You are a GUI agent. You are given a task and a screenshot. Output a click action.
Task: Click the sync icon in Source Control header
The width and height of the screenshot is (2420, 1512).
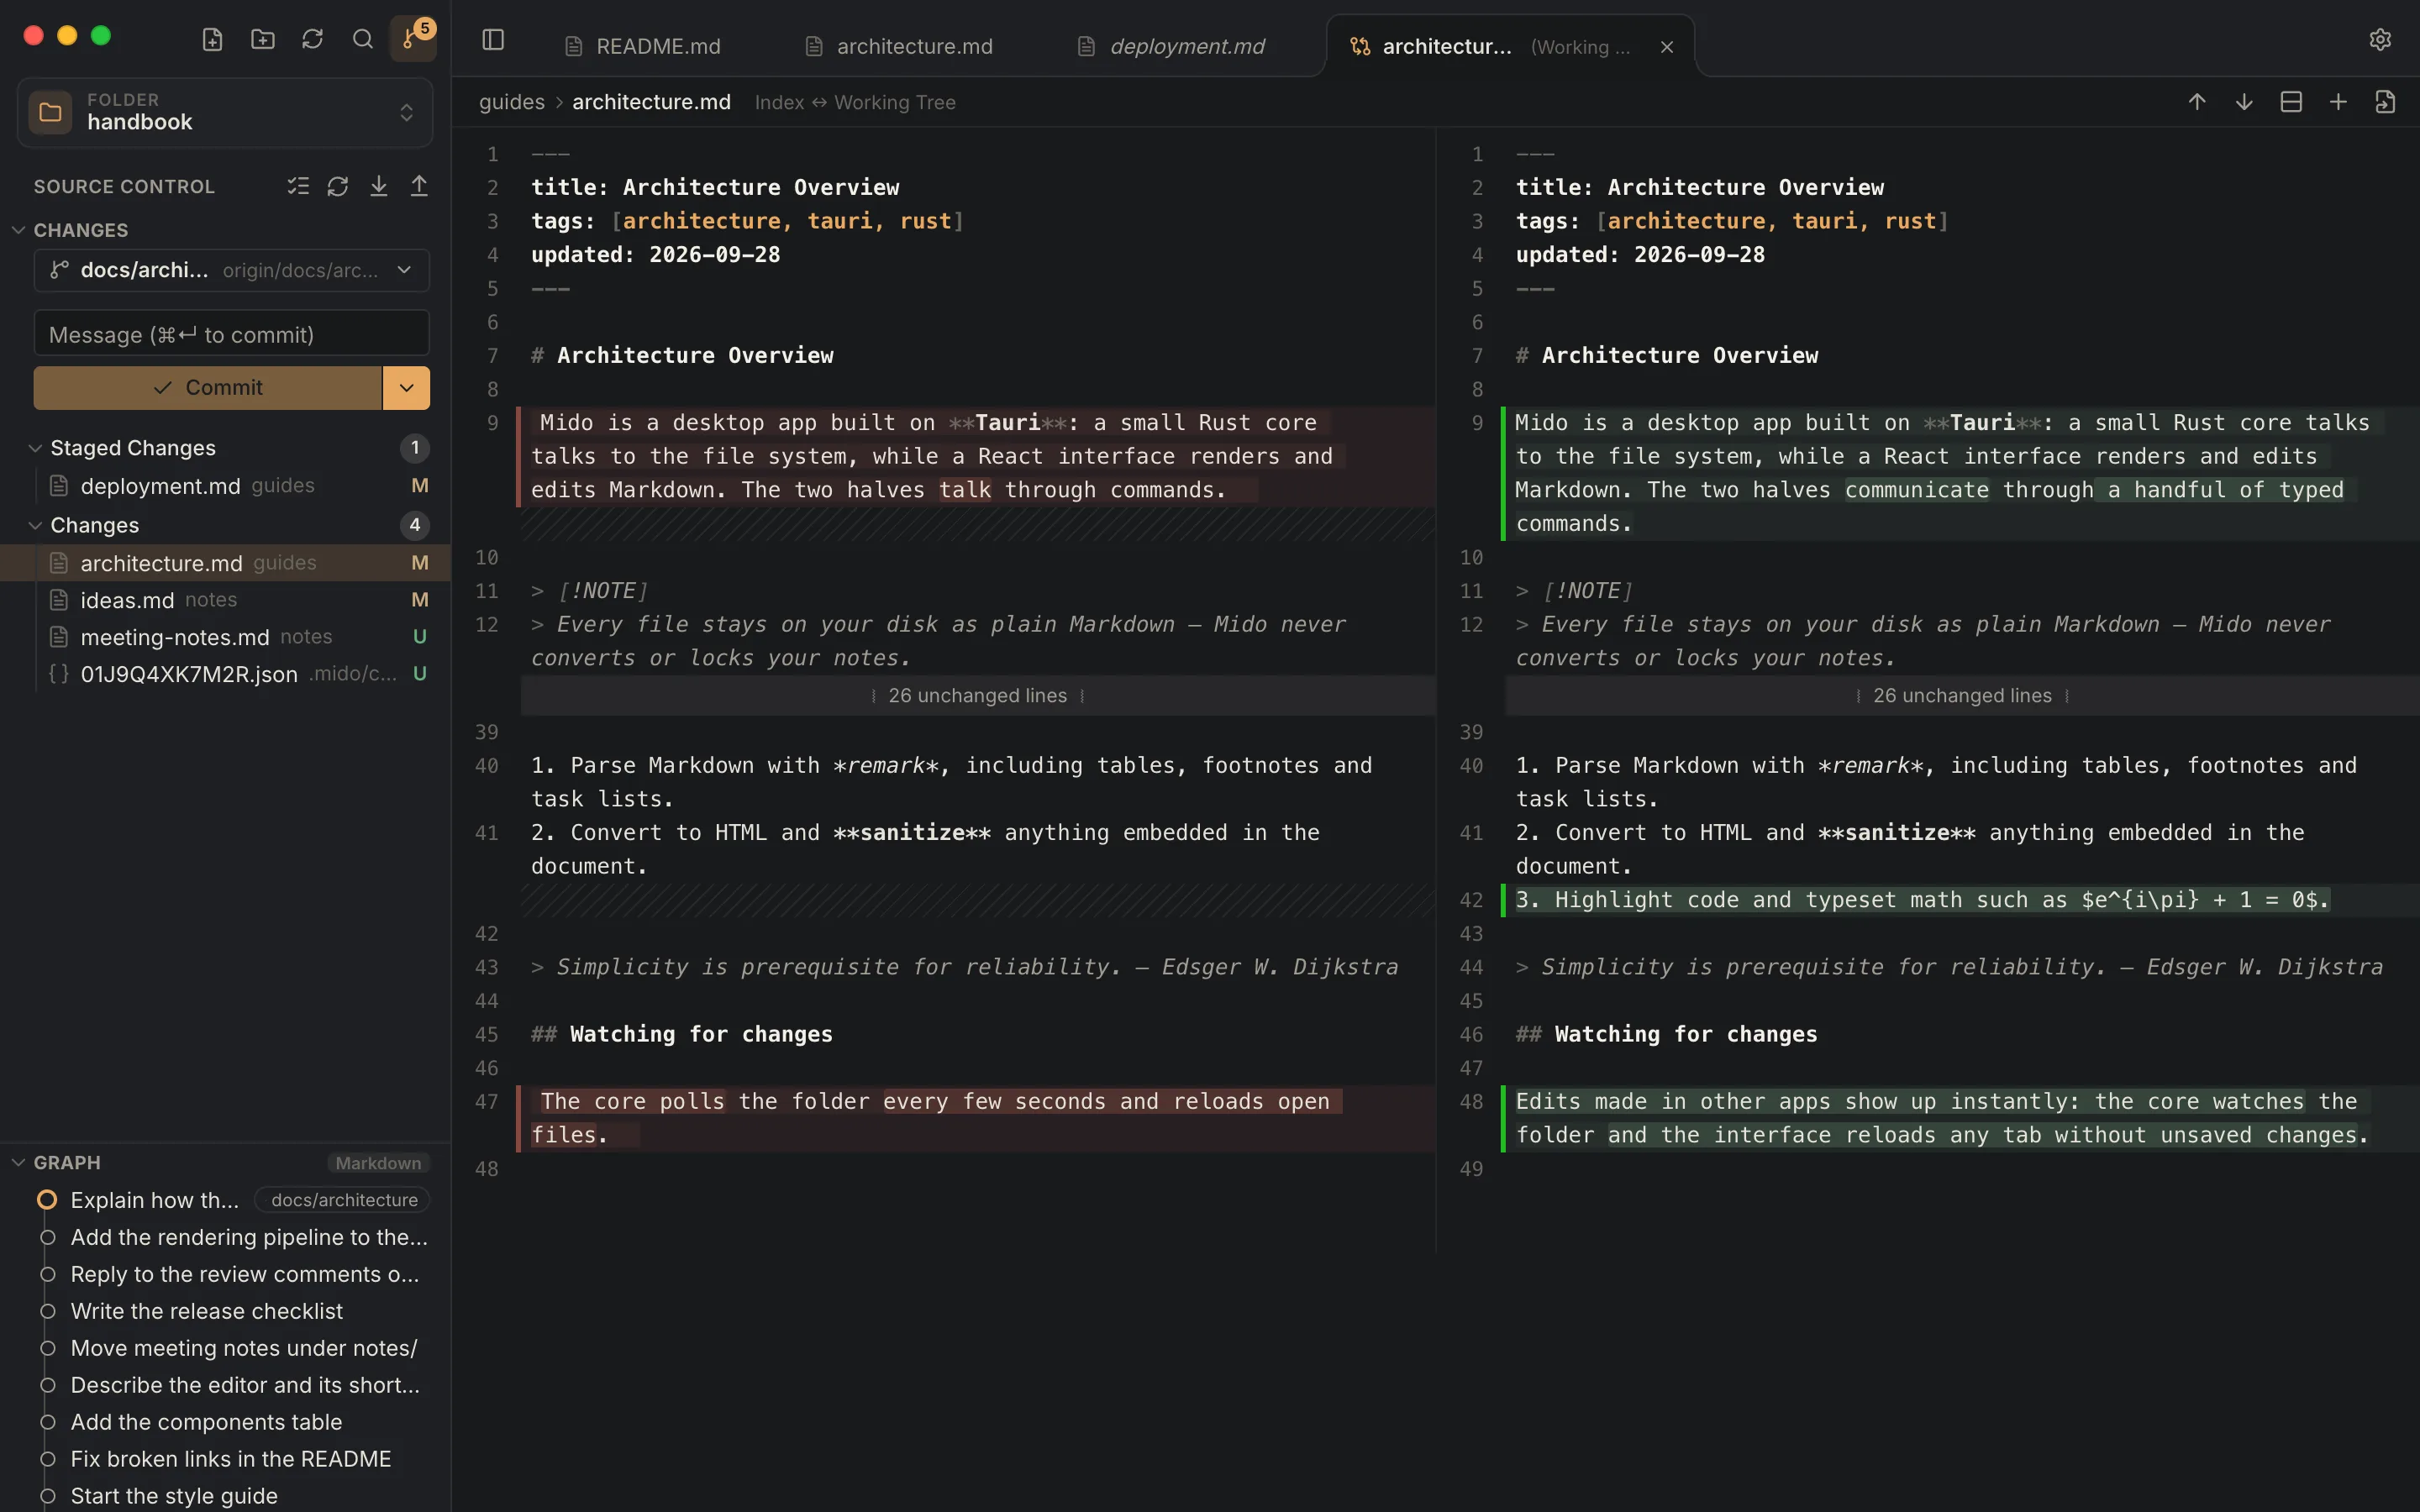point(338,186)
